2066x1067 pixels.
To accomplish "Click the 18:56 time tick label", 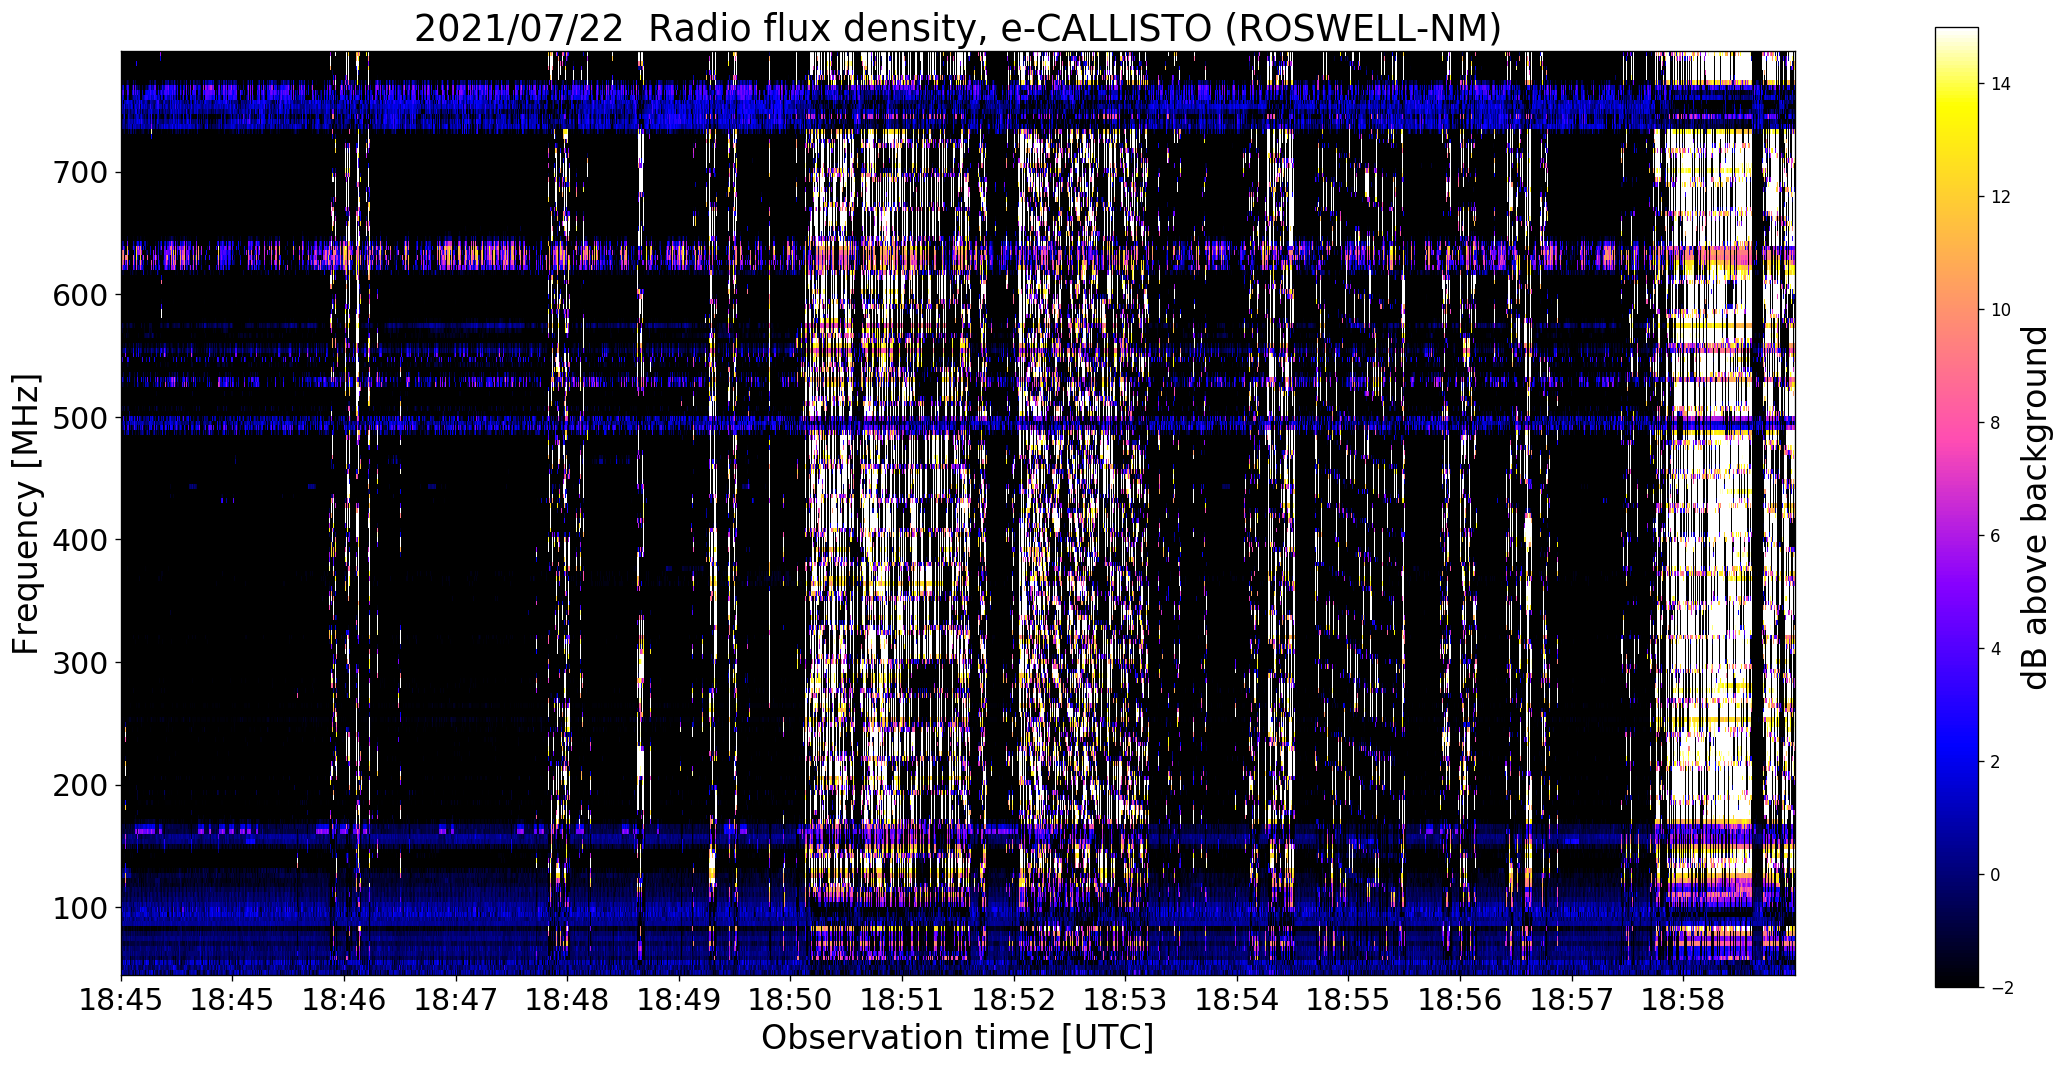I will point(1460,1000).
